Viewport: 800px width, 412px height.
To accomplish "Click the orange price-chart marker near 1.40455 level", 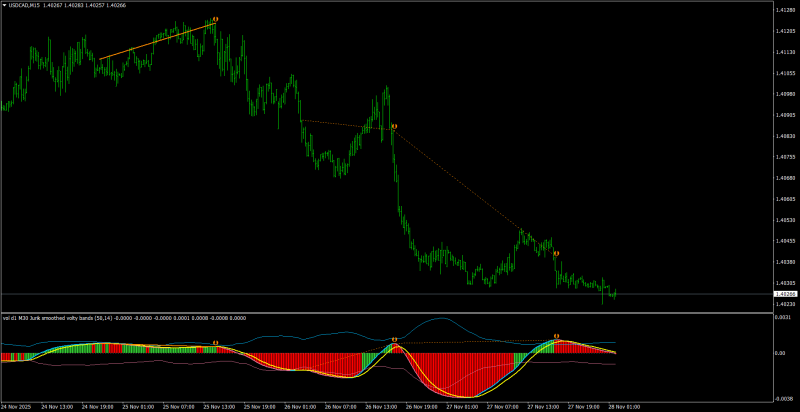I will pyautogui.click(x=557, y=253).
